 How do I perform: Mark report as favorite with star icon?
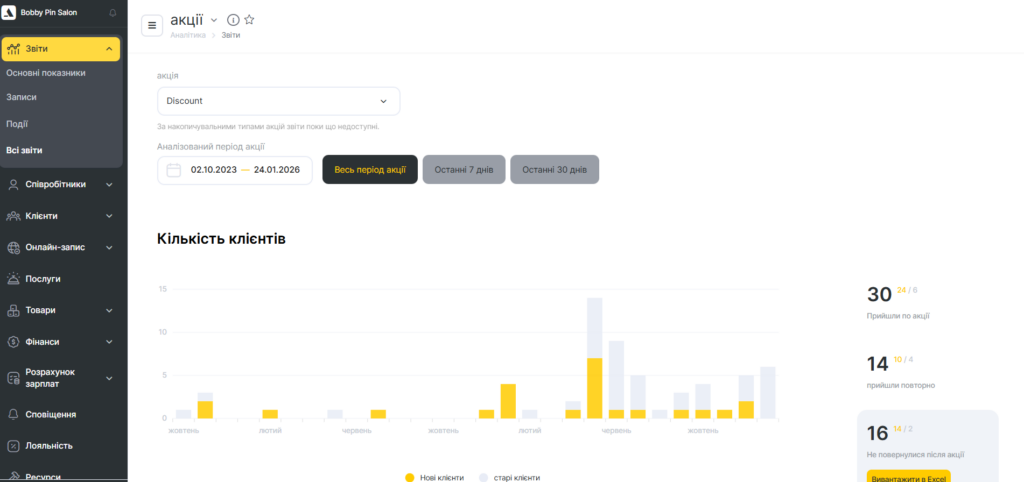point(249,20)
